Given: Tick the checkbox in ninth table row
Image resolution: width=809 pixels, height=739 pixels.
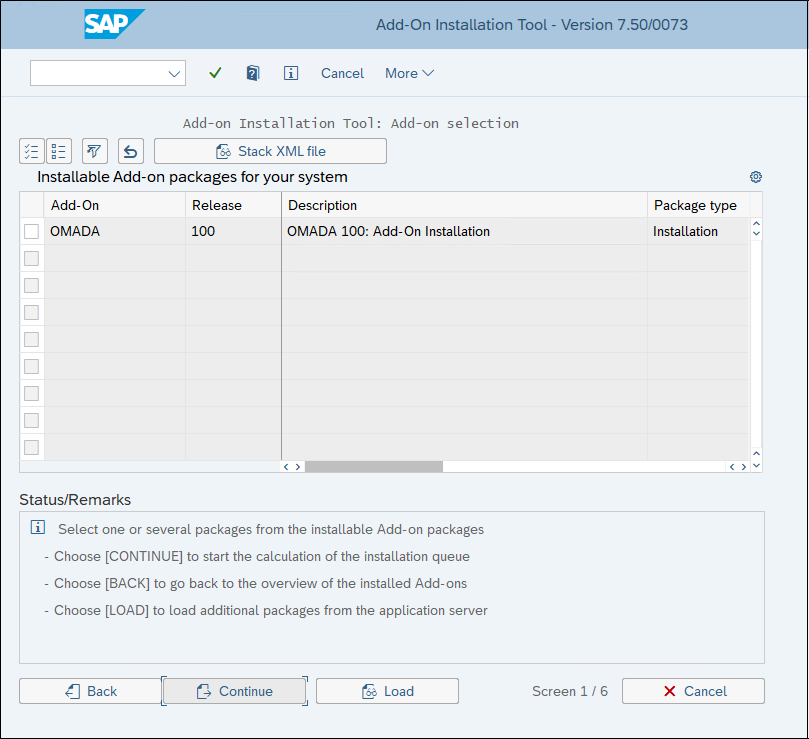Looking at the screenshot, I should 31,447.
